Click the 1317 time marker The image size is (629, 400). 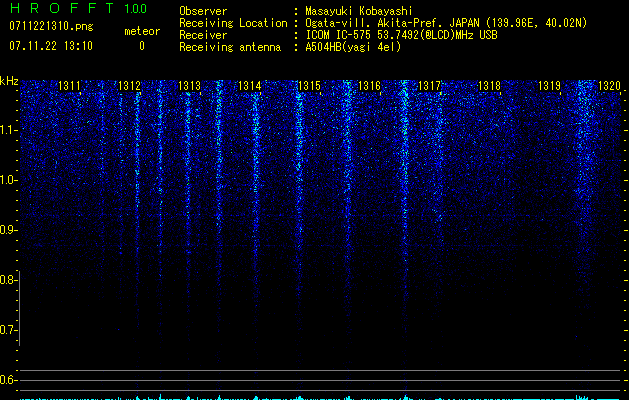430,86
